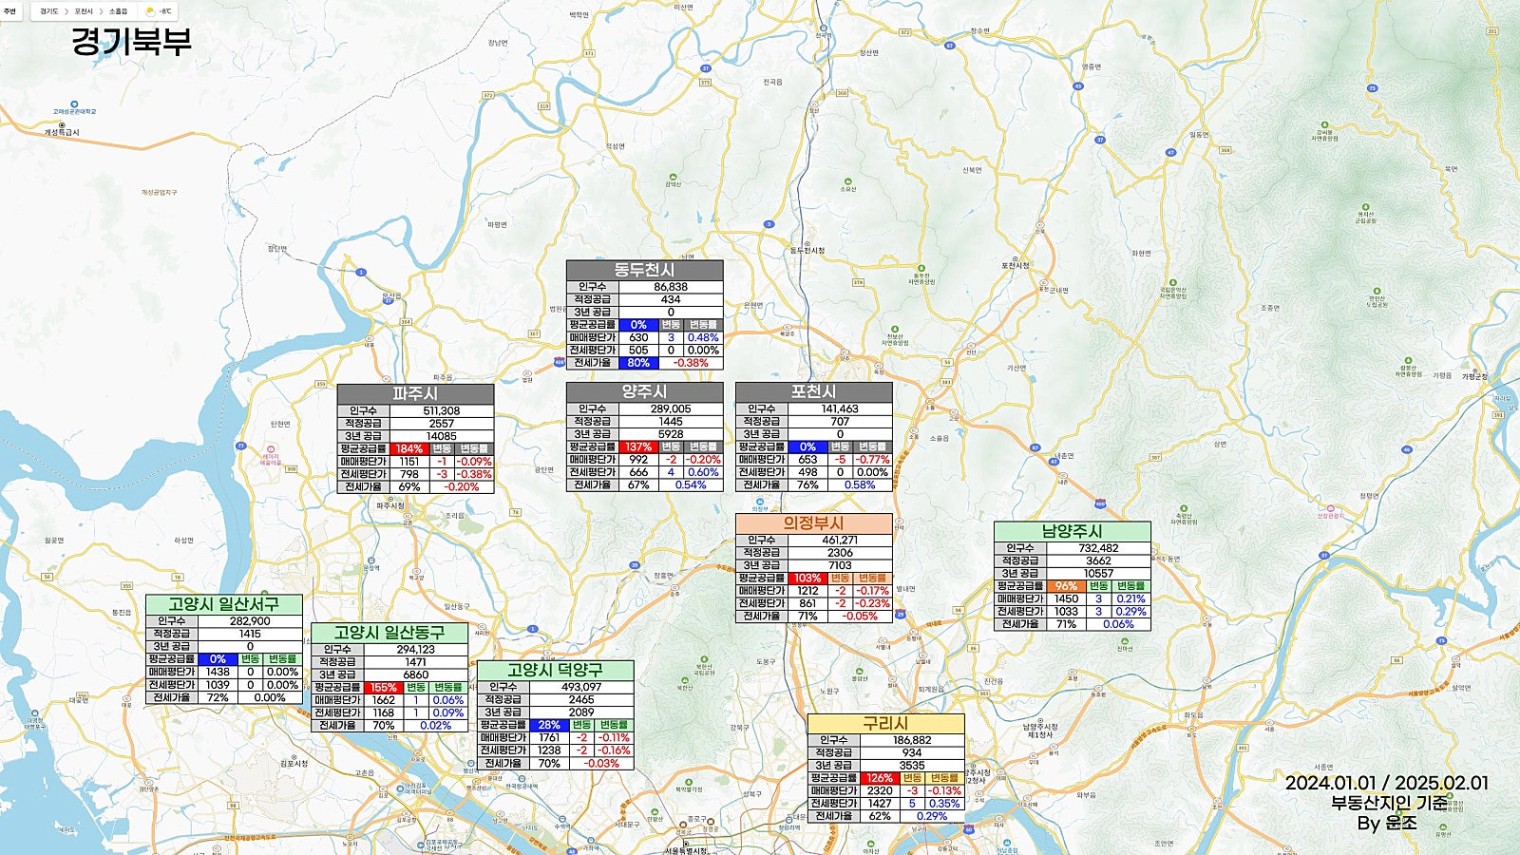Click the green 남양주시 table header

point(1072,531)
